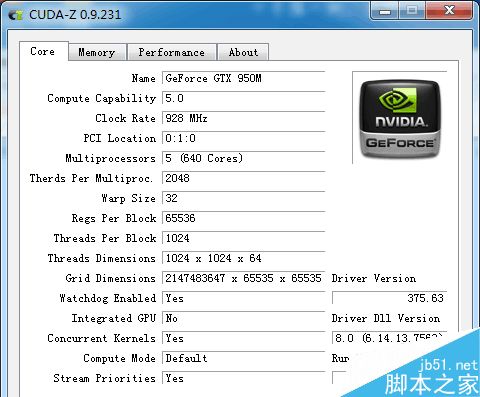Click the Concurrent Kernels label
Viewport: 480px width, 397px height.
tap(102, 338)
